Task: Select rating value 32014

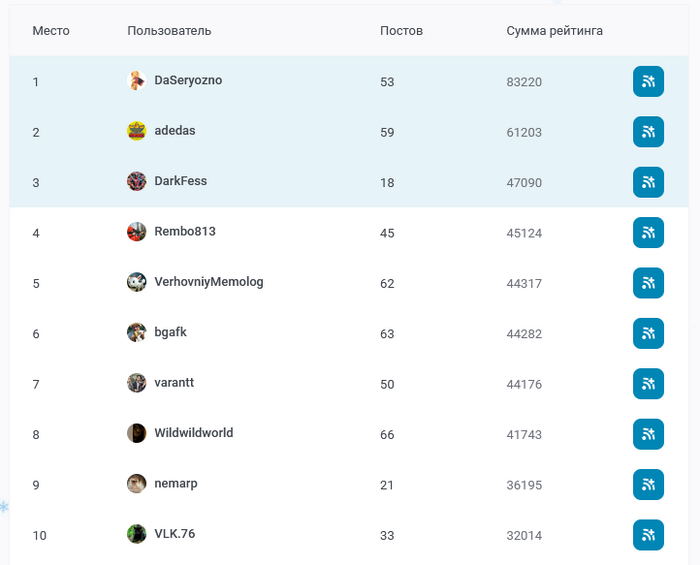Action: click(x=524, y=536)
